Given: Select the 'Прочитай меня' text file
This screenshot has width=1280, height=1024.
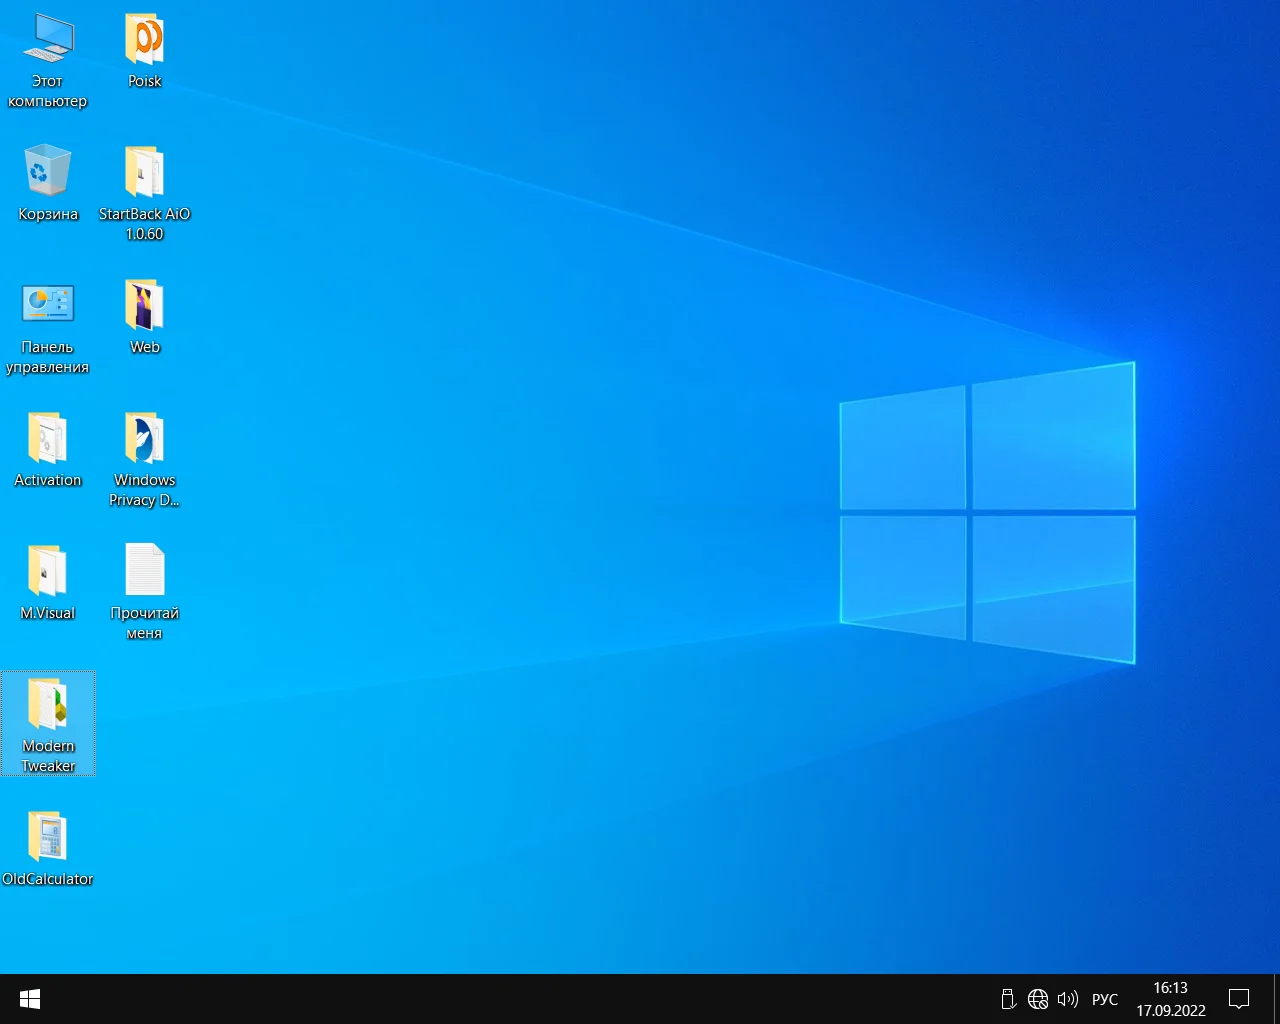Looking at the screenshot, I should [144, 571].
